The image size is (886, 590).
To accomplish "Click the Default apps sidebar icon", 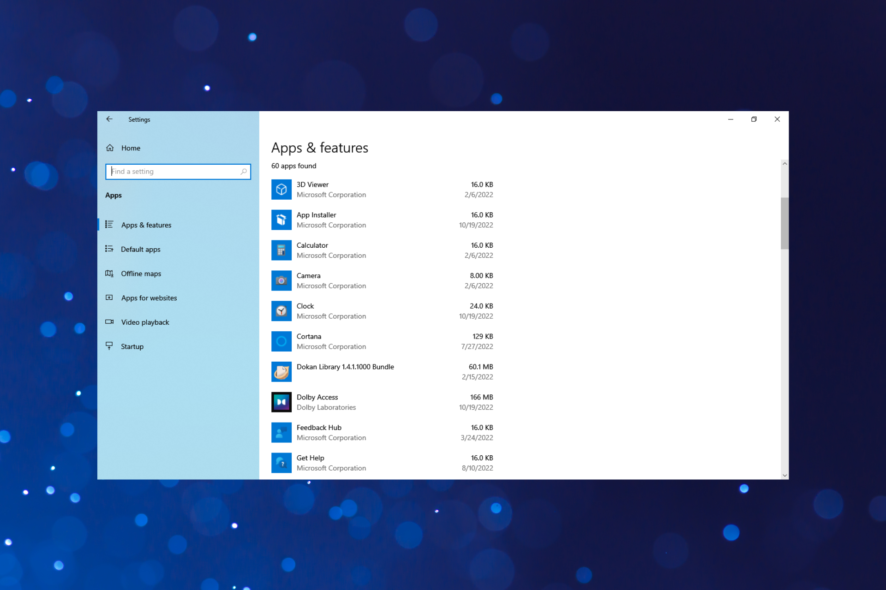I will (x=109, y=249).
